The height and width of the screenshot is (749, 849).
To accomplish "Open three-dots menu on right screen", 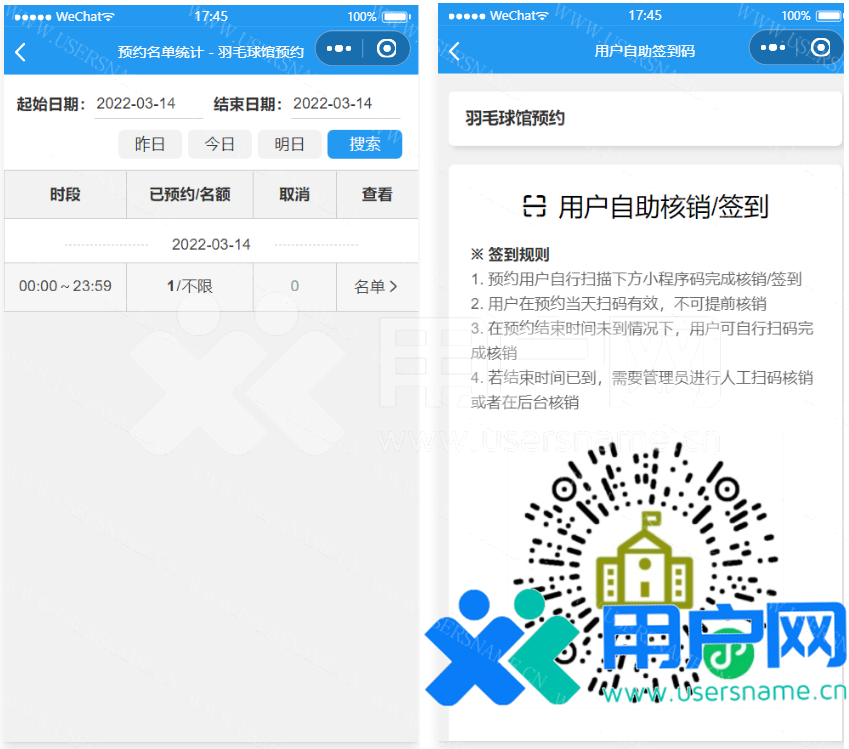I will coord(774,48).
